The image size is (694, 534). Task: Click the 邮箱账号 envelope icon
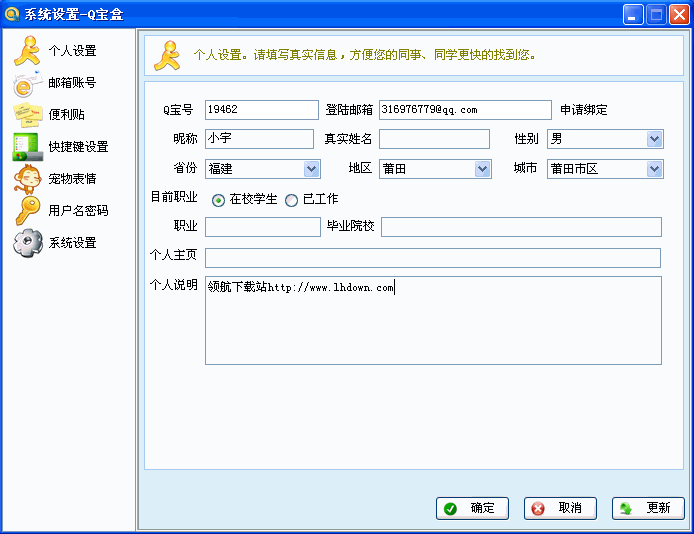(27, 83)
